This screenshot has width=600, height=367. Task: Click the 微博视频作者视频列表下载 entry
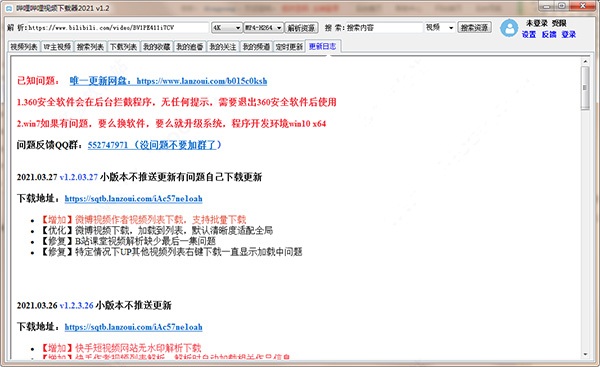[143, 220]
